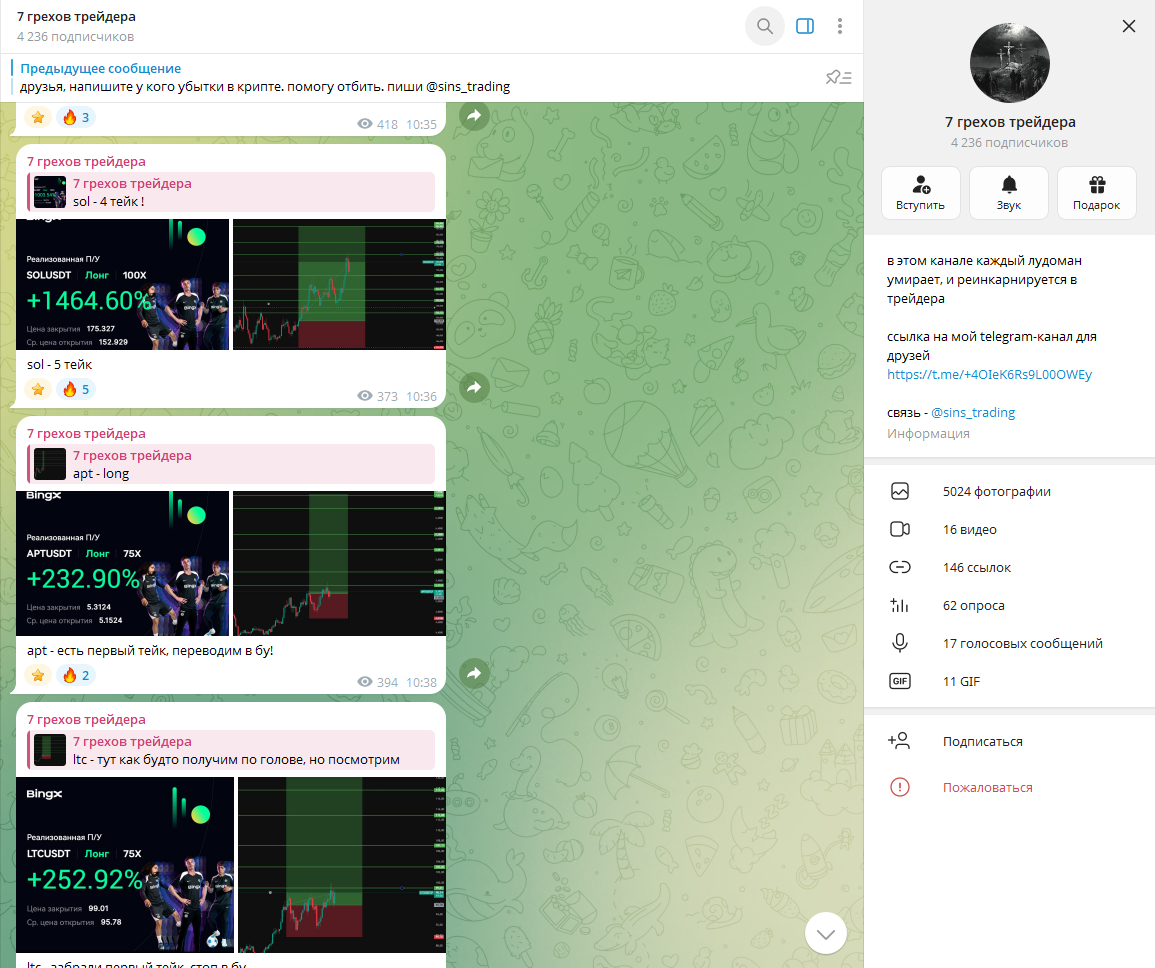Click the views count 394

(x=378, y=682)
